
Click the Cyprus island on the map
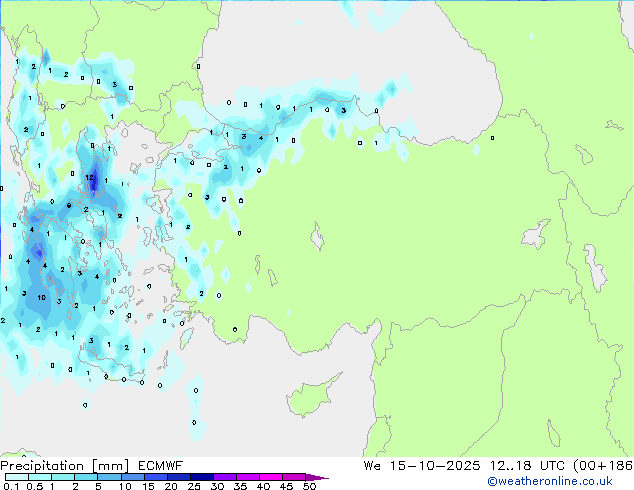[x=309, y=398]
